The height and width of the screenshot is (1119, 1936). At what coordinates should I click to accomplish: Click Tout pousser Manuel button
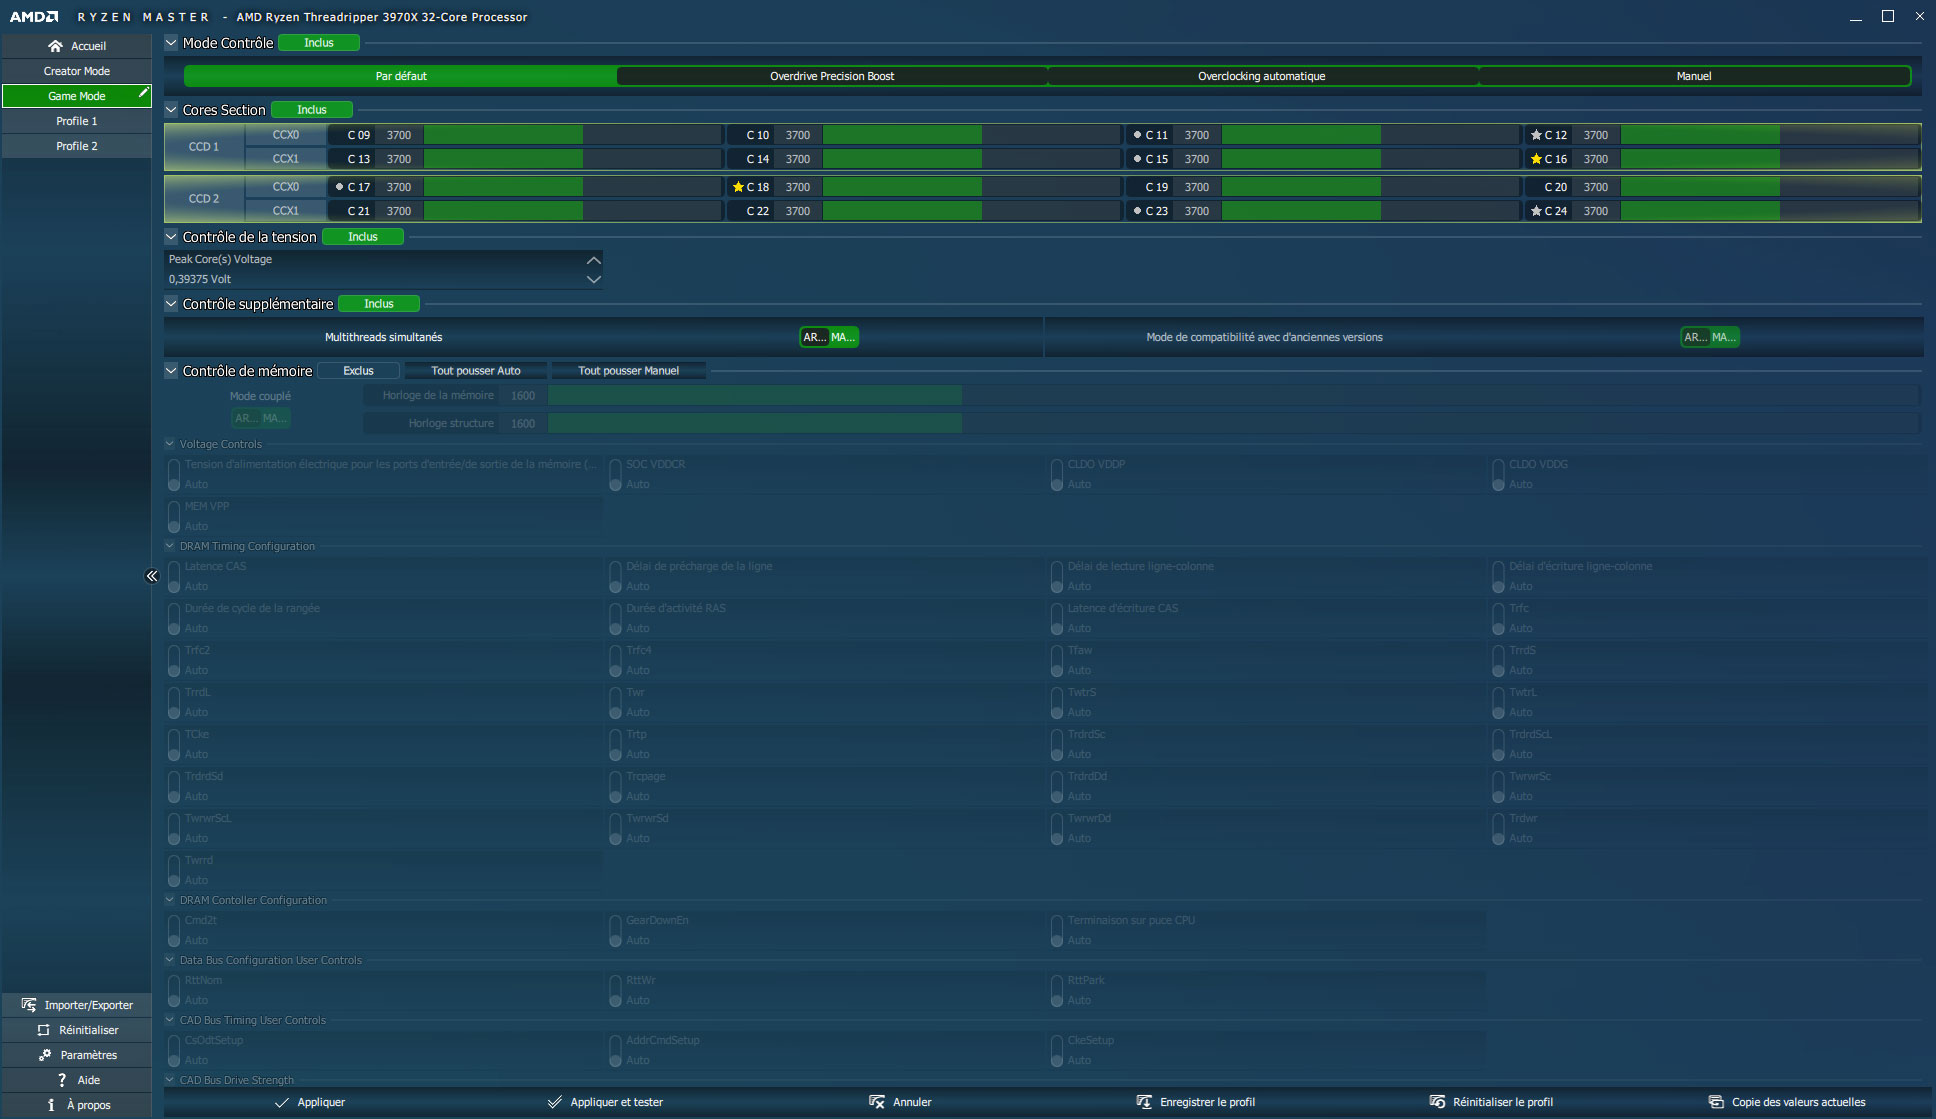click(x=628, y=371)
